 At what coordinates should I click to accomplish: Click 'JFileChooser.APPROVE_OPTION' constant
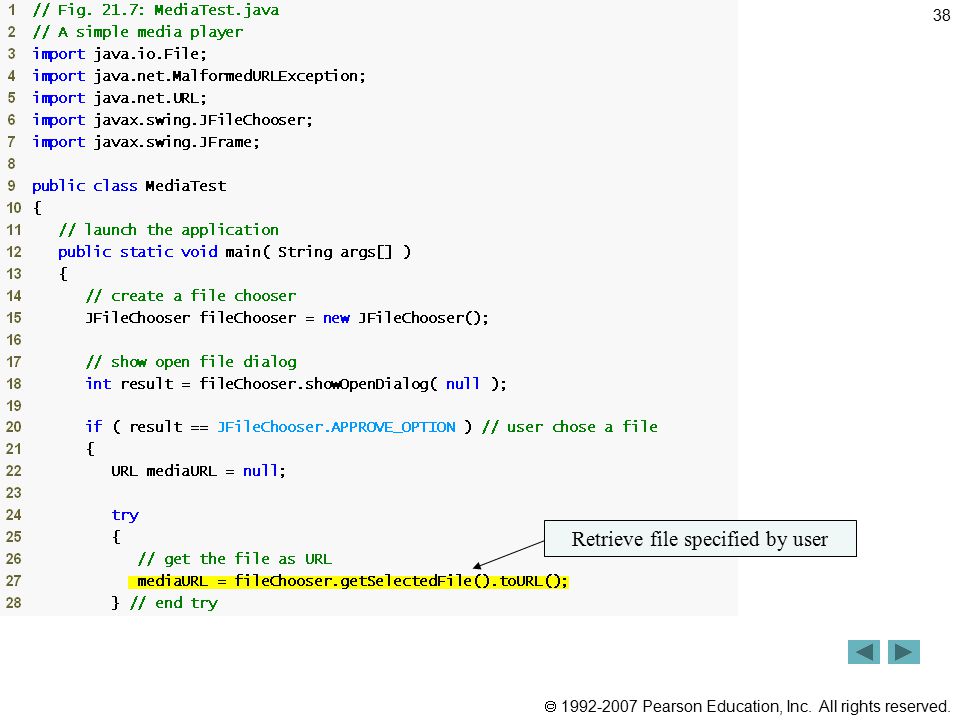point(336,427)
